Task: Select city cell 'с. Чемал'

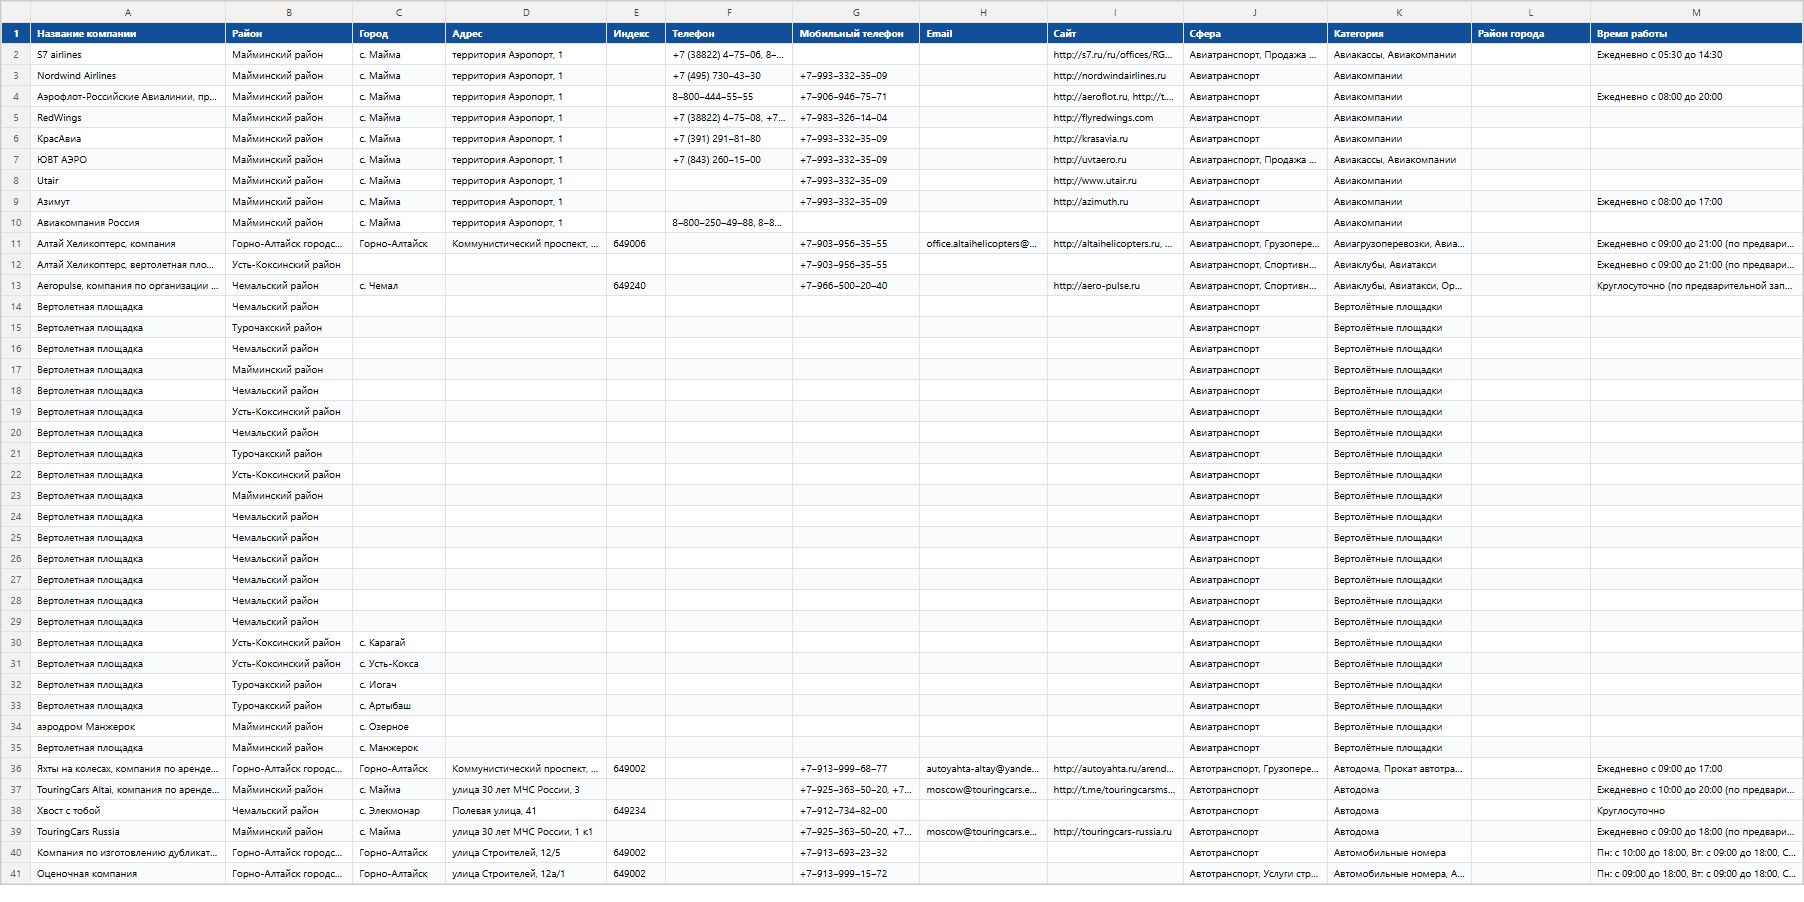Action: pyautogui.click(x=399, y=286)
